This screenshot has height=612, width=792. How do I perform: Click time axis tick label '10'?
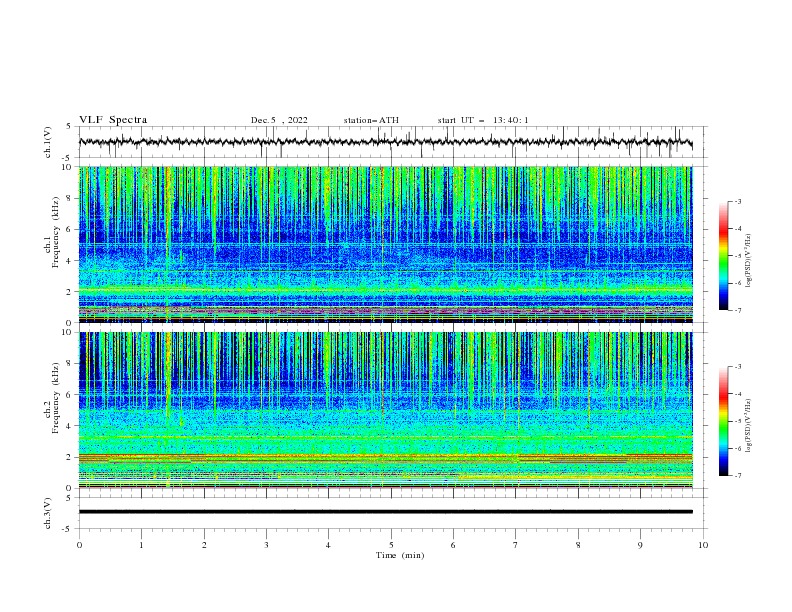(x=703, y=545)
